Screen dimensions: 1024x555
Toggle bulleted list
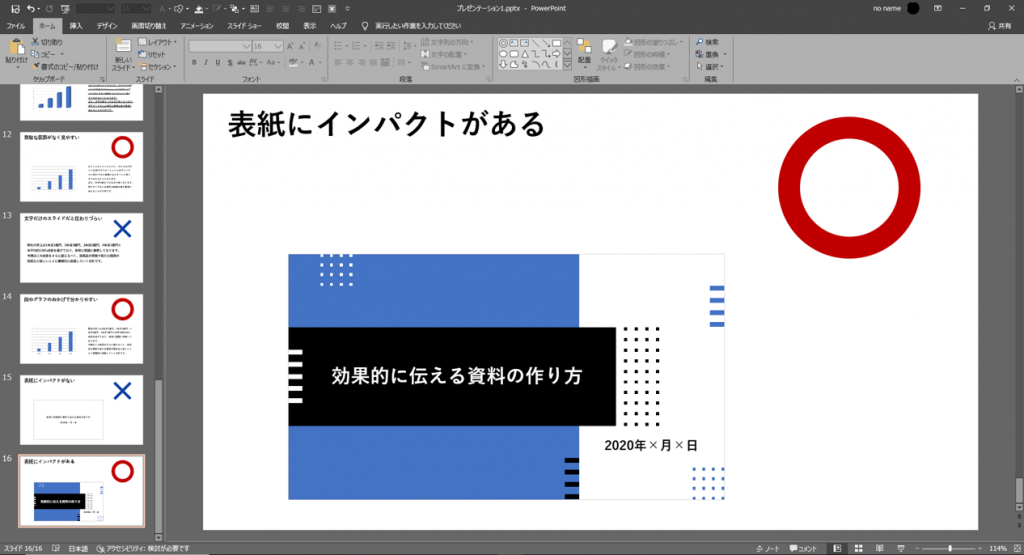pyautogui.click(x=340, y=46)
